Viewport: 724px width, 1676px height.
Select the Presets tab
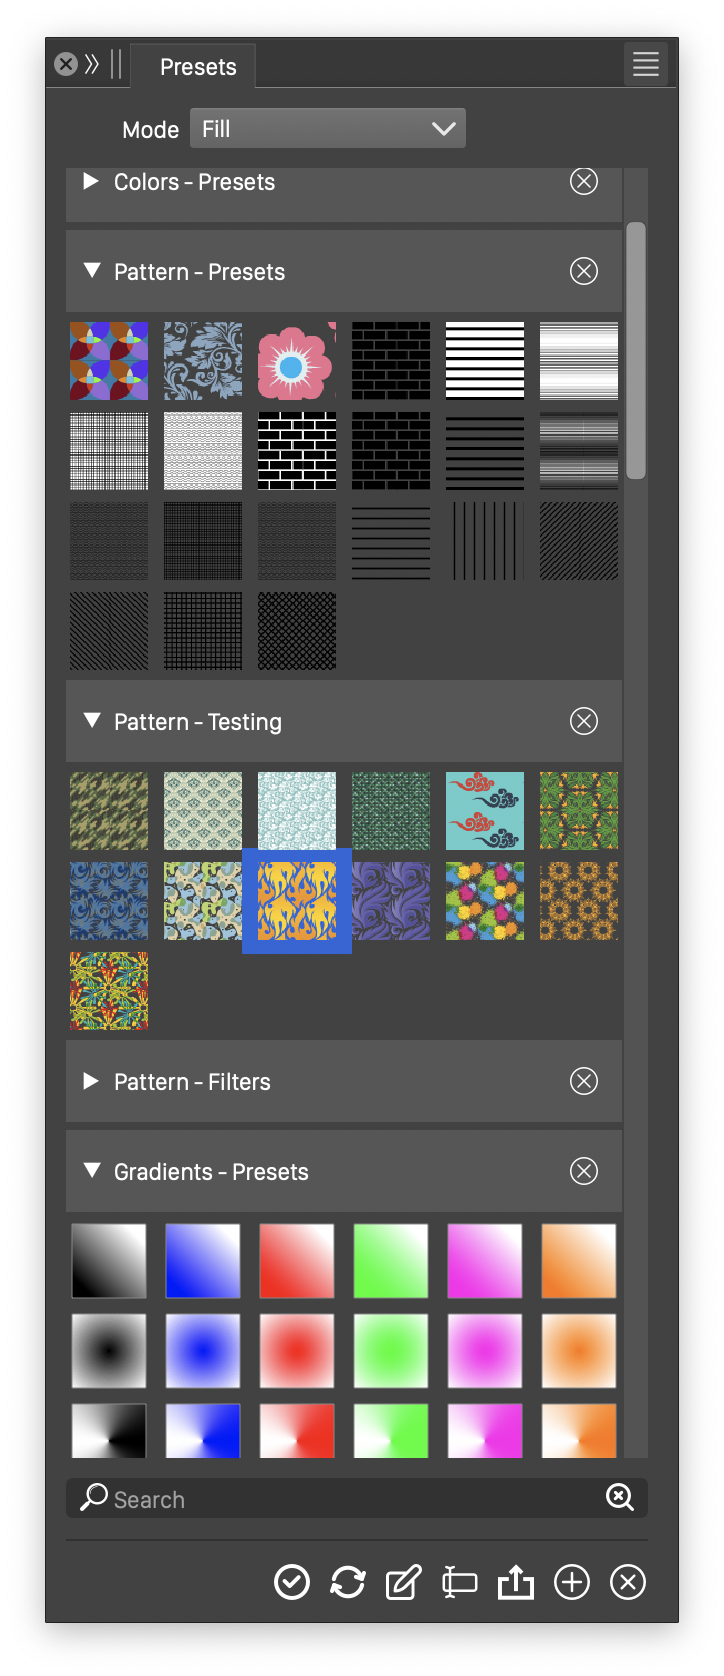coord(198,67)
